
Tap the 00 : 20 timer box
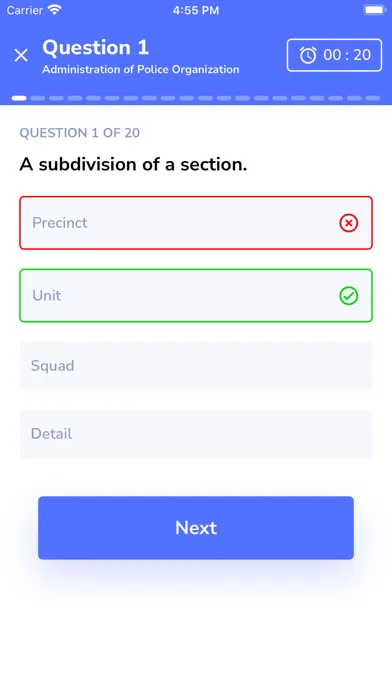pyautogui.click(x=334, y=55)
